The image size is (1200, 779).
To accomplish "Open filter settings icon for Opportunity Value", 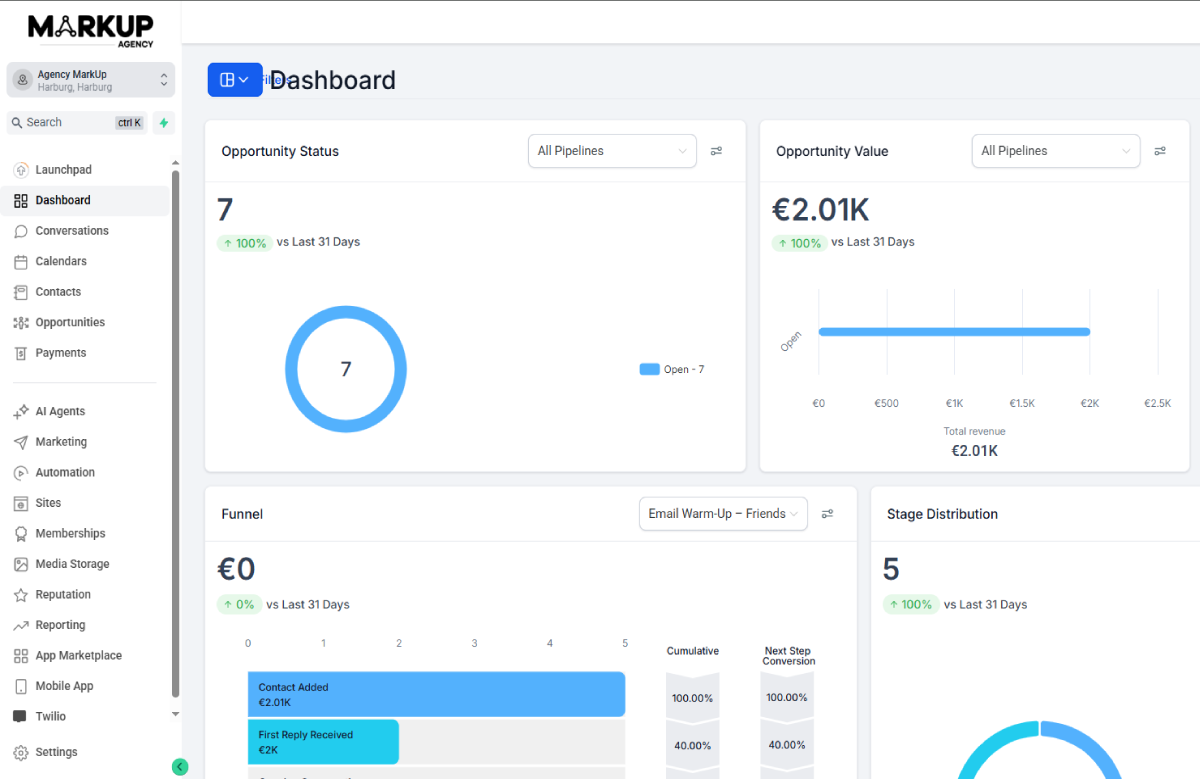I will pos(1160,151).
